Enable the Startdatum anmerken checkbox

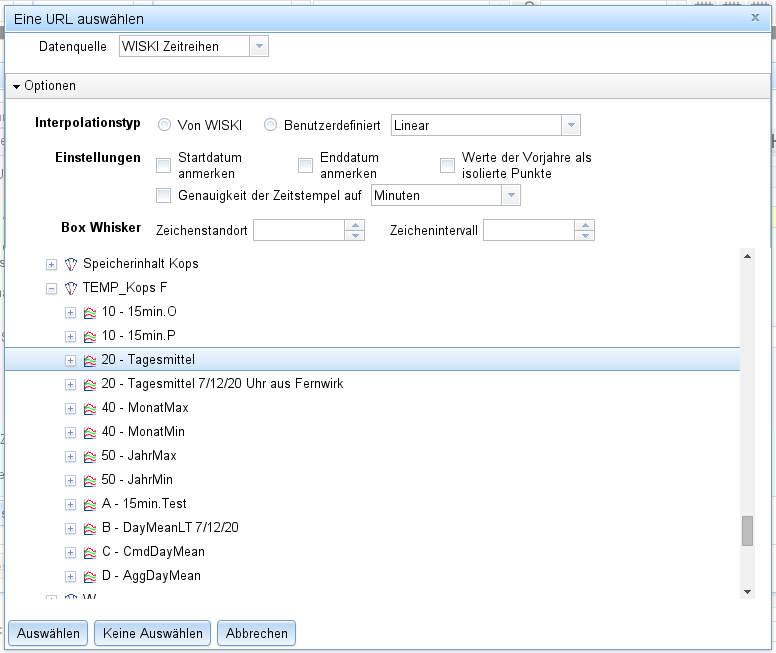163,165
